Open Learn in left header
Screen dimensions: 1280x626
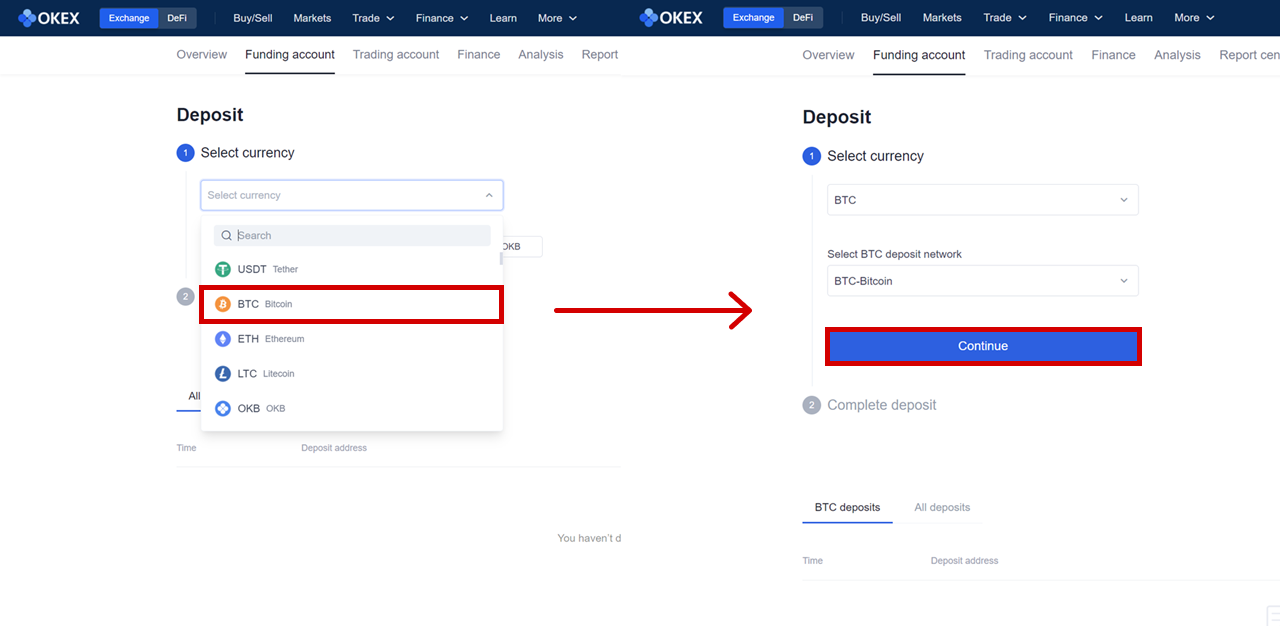tap(503, 18)
